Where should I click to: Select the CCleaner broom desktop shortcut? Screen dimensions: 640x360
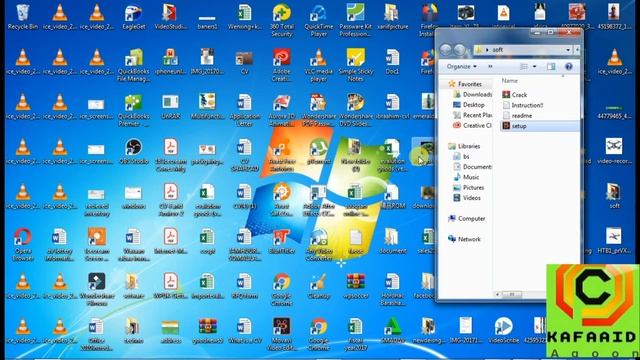coord(318,286)
